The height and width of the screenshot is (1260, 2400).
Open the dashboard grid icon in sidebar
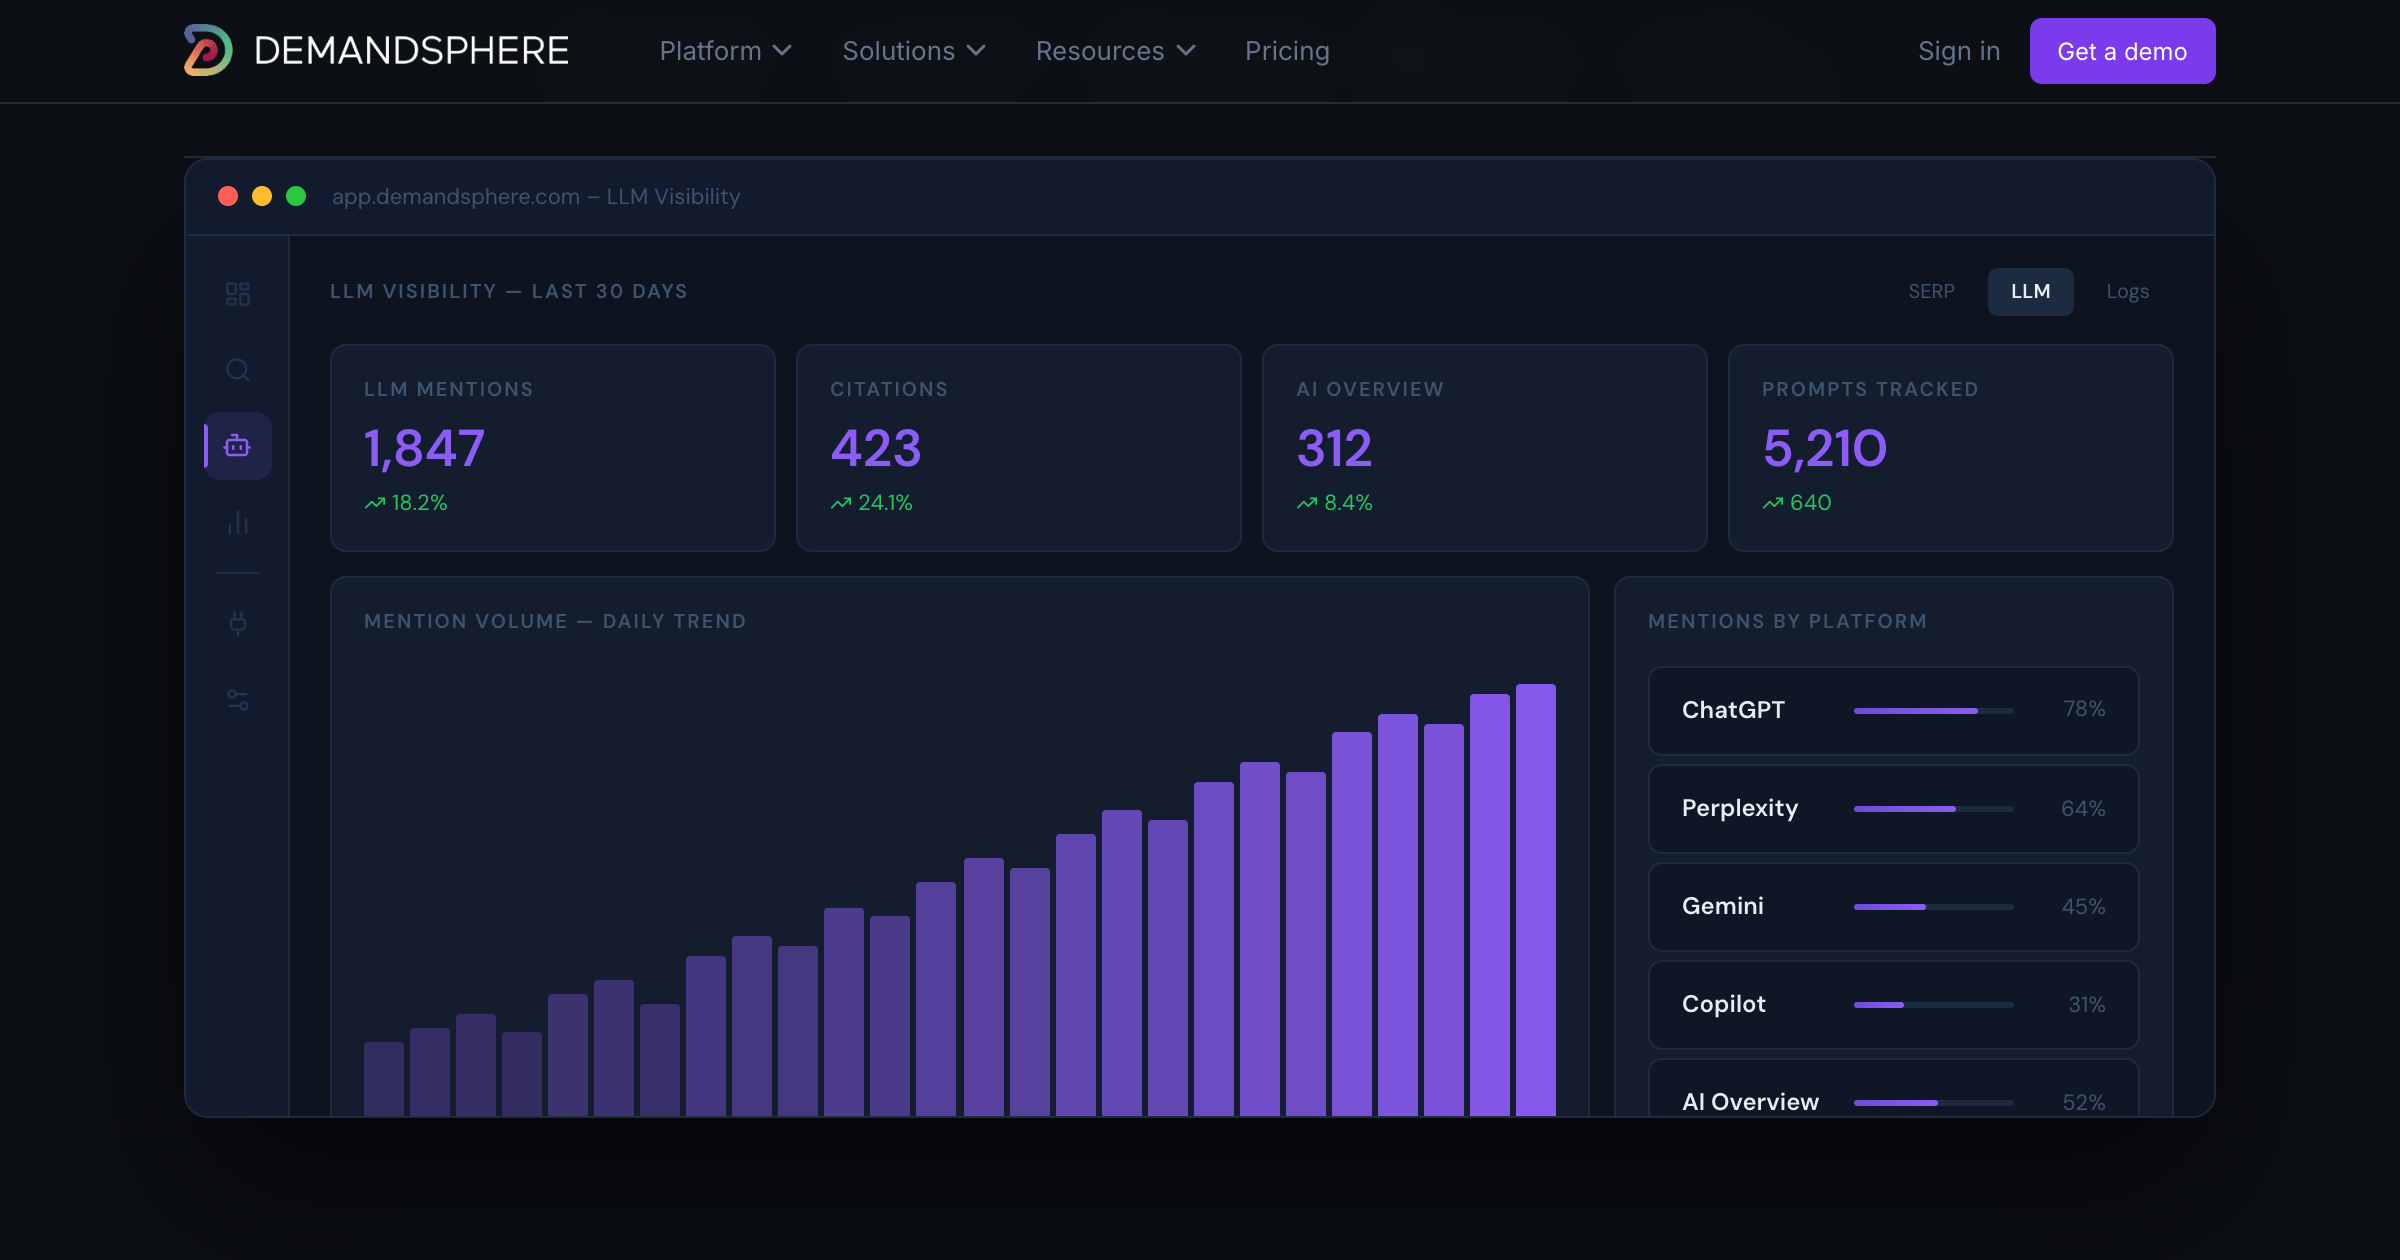pyautogui.click(x=238, y=294)
